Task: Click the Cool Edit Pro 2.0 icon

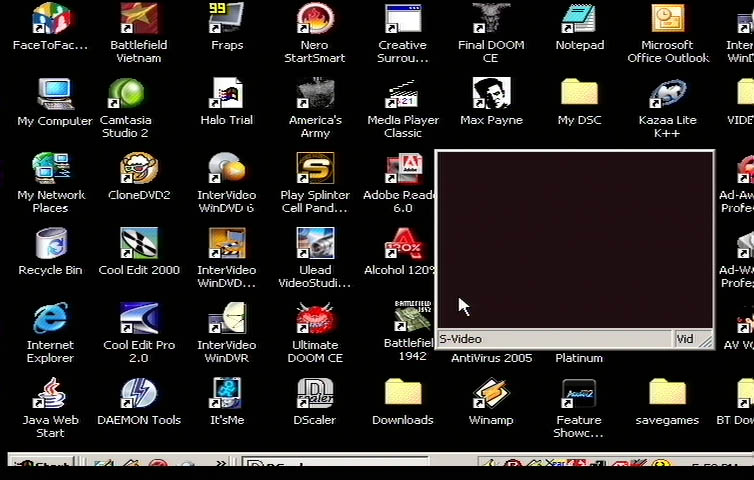Action: point(138,318)
